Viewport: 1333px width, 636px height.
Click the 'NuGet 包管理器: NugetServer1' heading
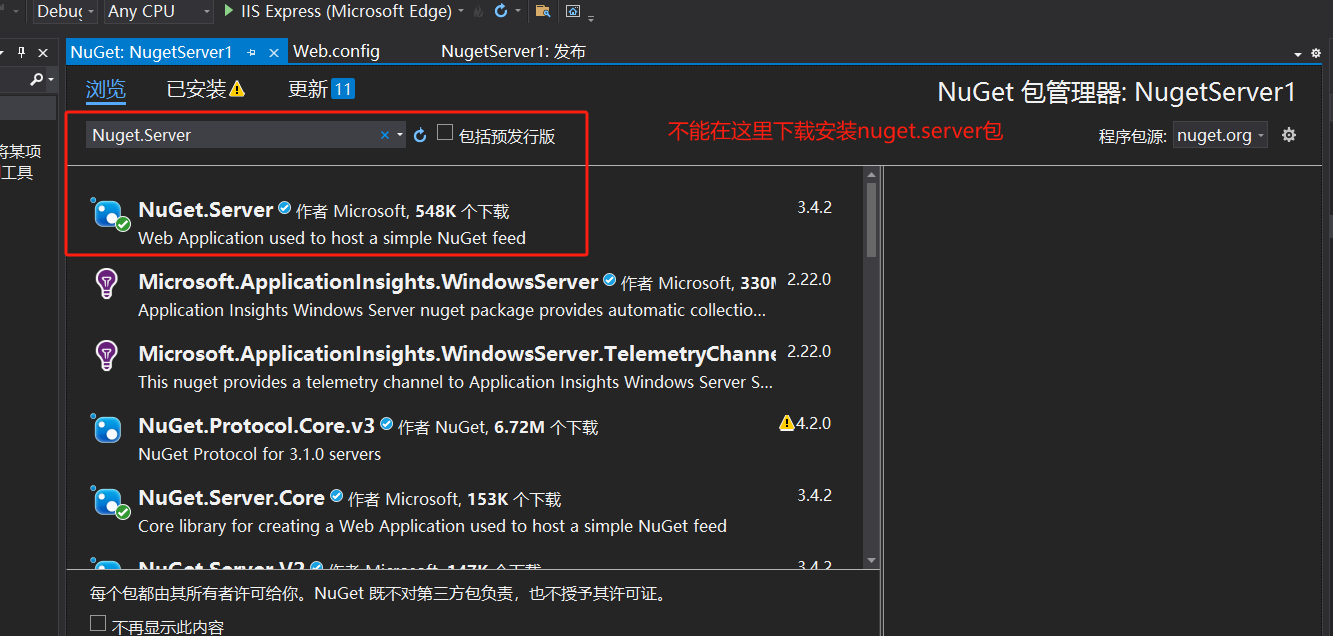pyautogui.click(x=1116, y=92)
